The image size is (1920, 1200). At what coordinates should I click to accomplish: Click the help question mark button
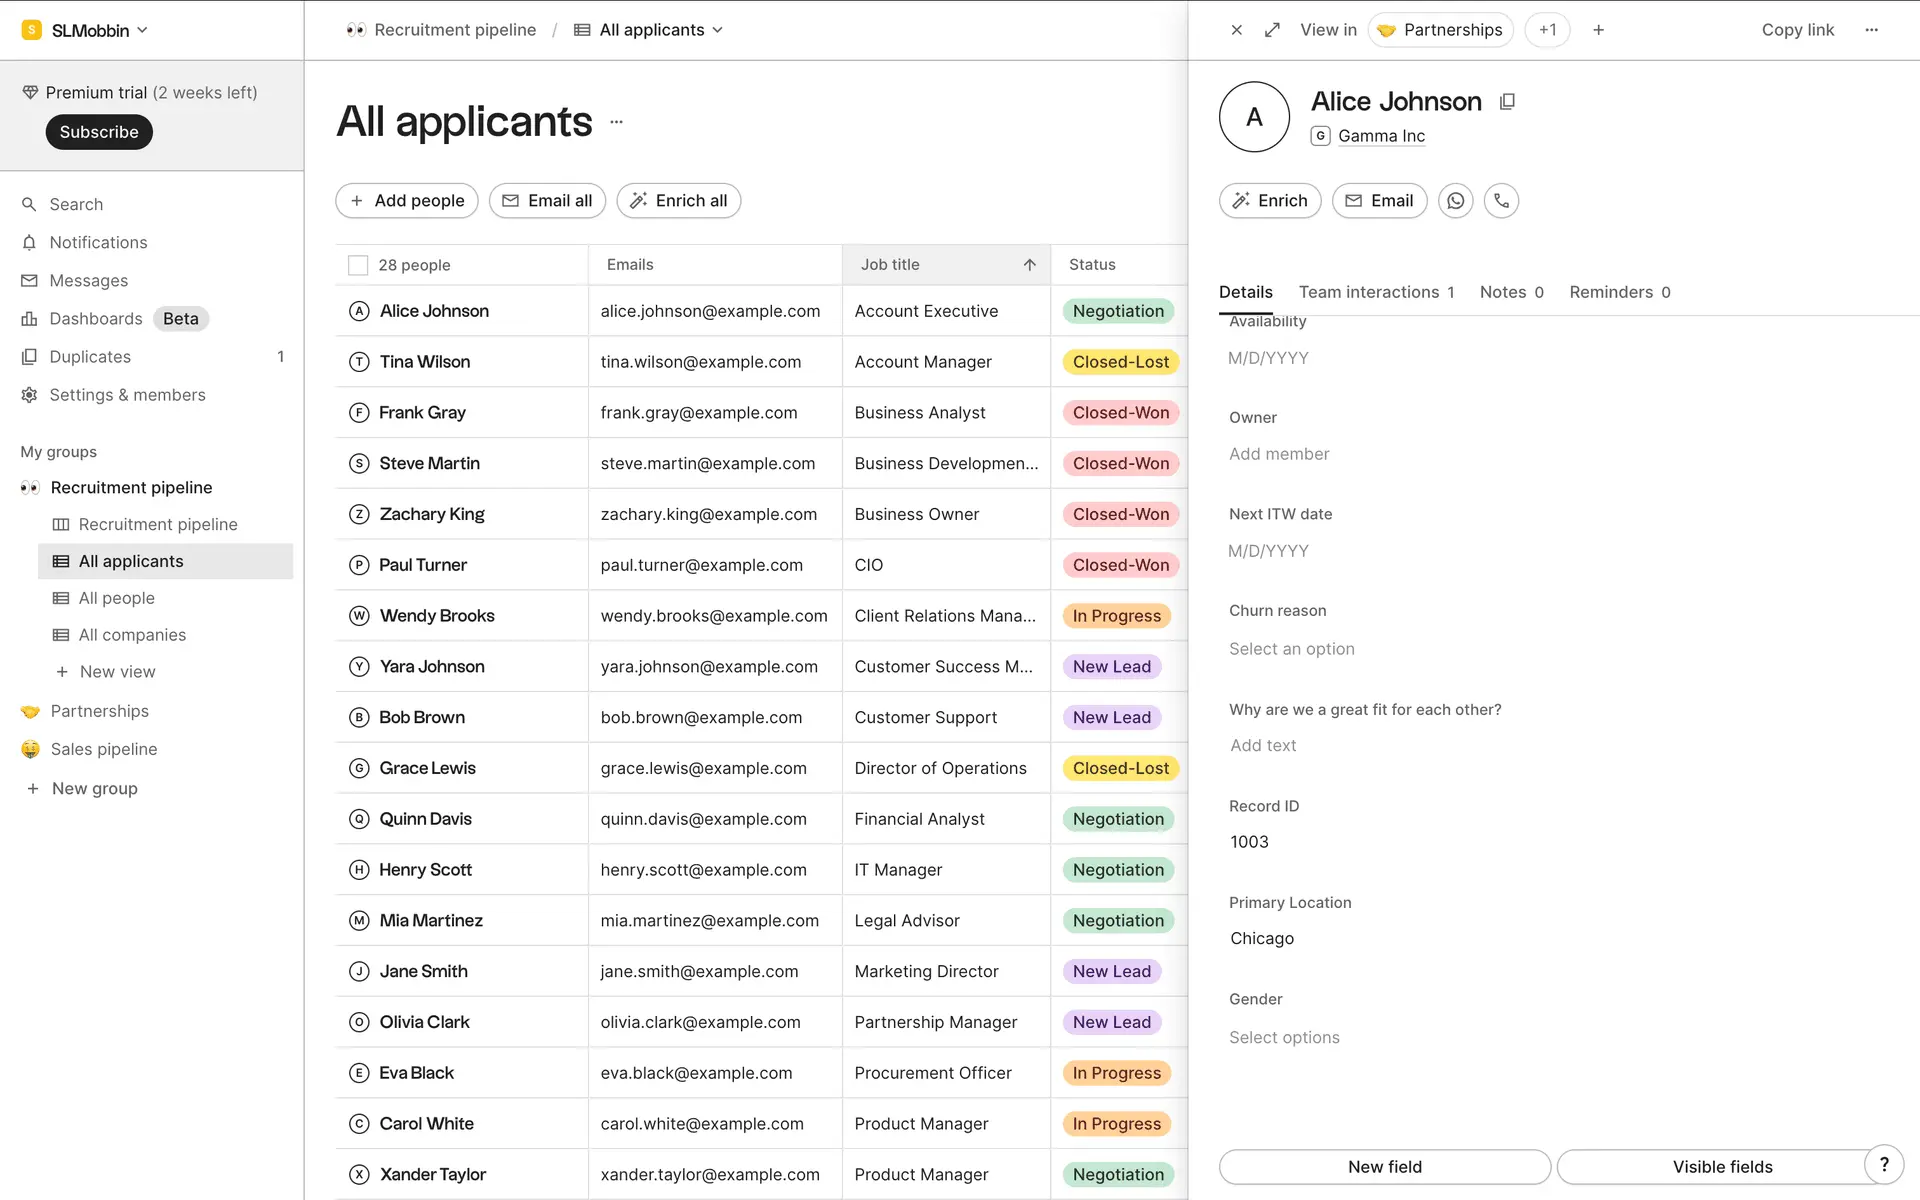tap(1884, 1164)
